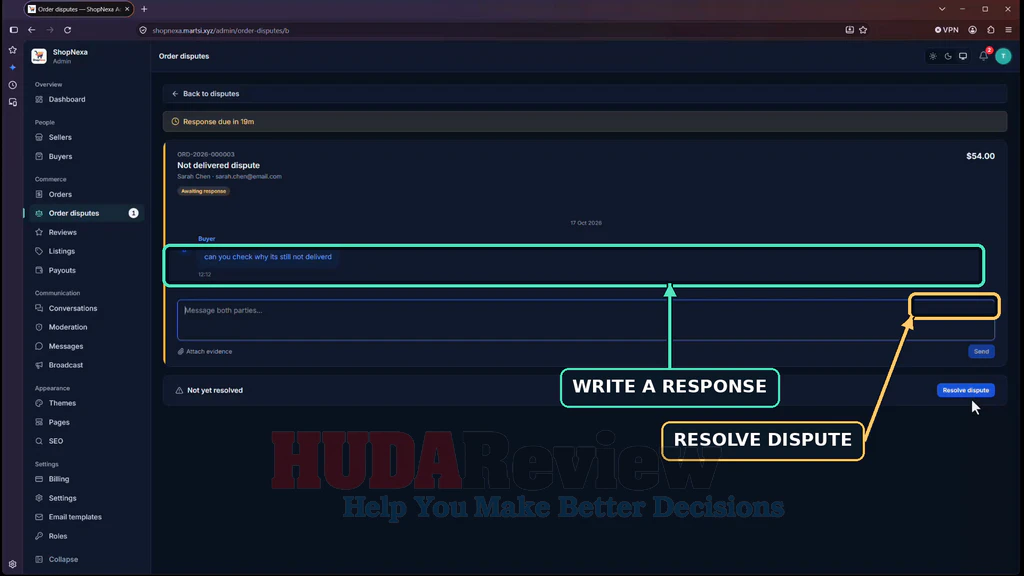Go back to disputes list
This screenshot has width=1024, height=576.
tap(205, 93)
